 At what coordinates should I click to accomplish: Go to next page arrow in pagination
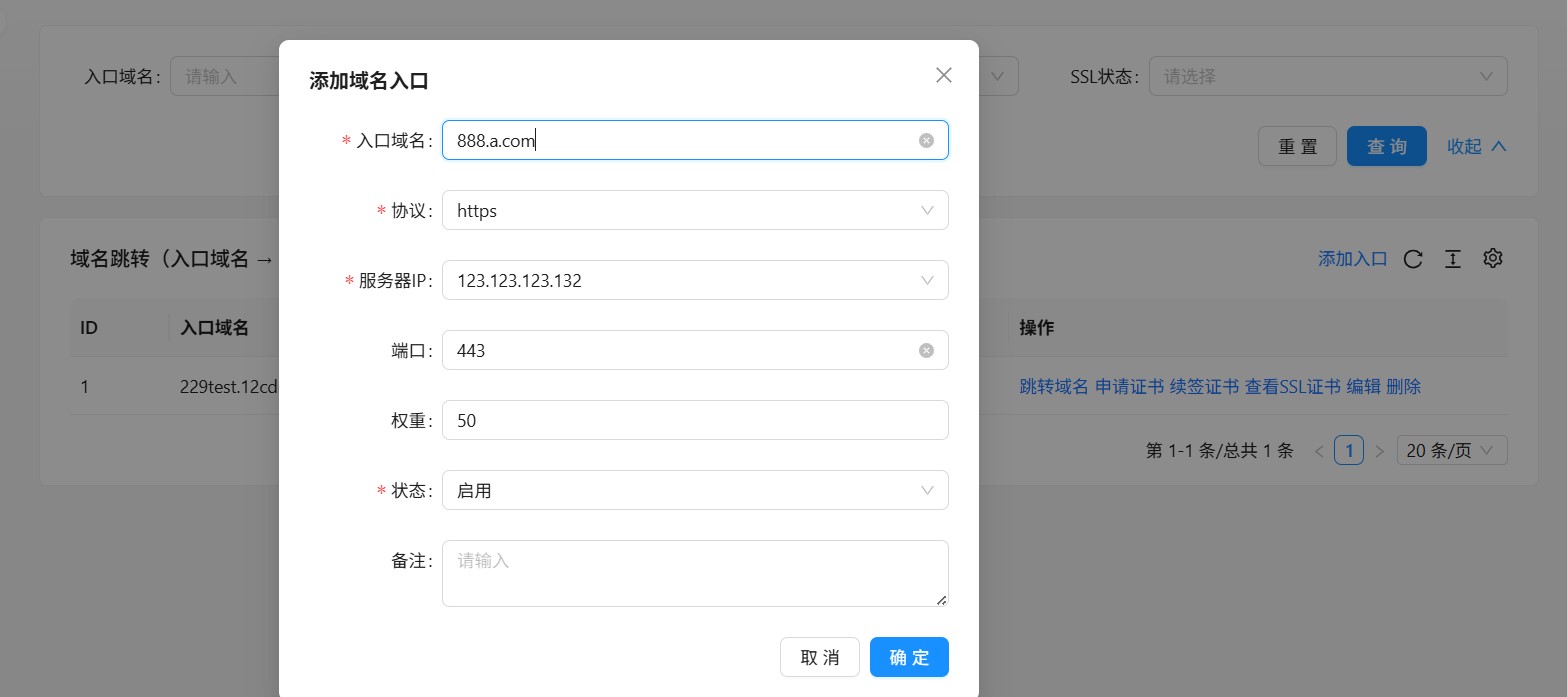pyautogui.click(x=1379, y=451)
